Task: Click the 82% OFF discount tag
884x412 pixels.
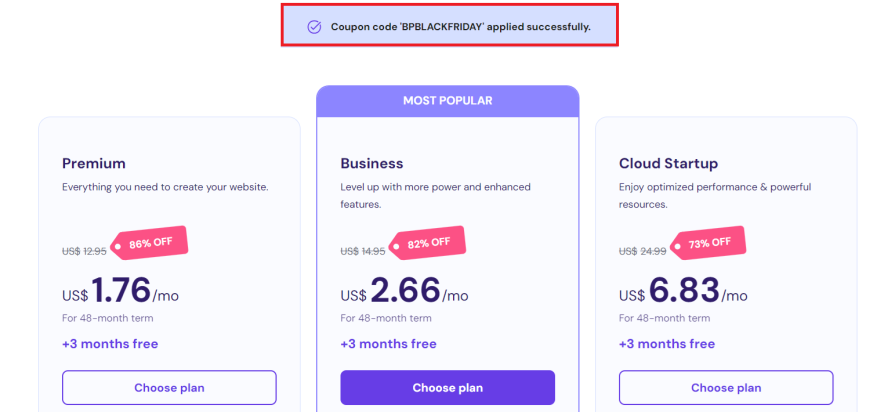Action: click(x=428, y=242)
